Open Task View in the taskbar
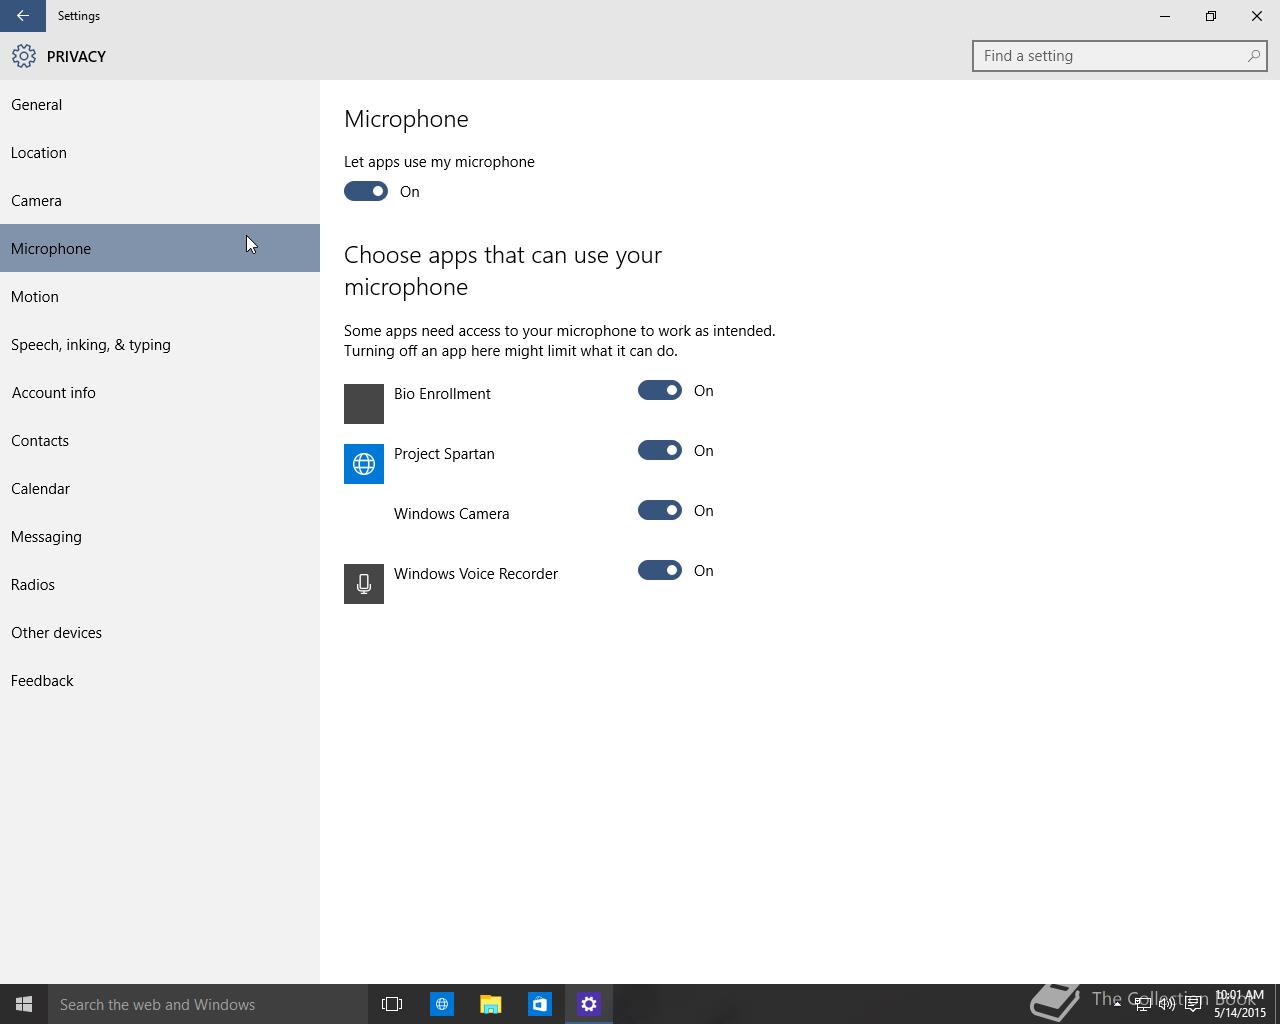Image resolution: width=1280 pixels, height=1024 pixels. [x=392, y=1004]
